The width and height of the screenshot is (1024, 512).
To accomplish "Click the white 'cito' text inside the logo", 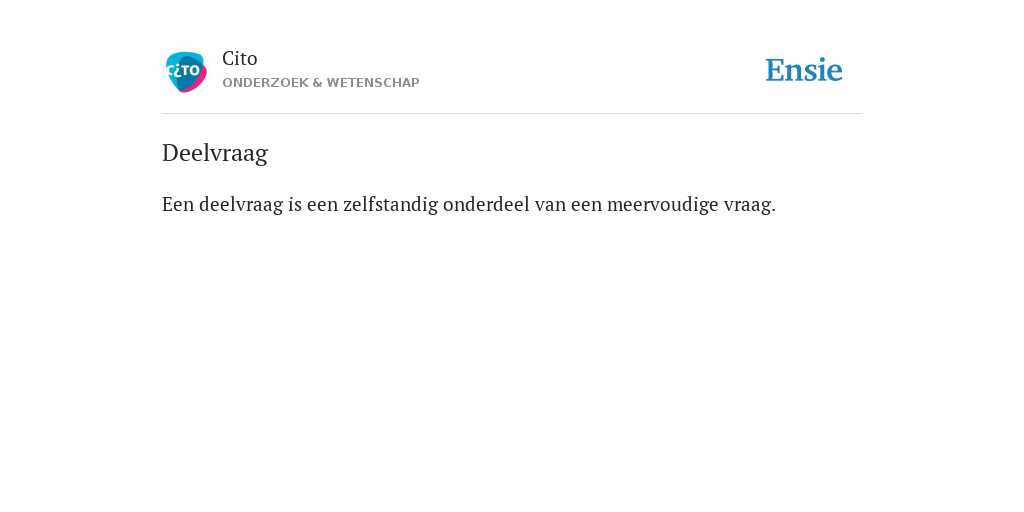I will coord(183,69).
